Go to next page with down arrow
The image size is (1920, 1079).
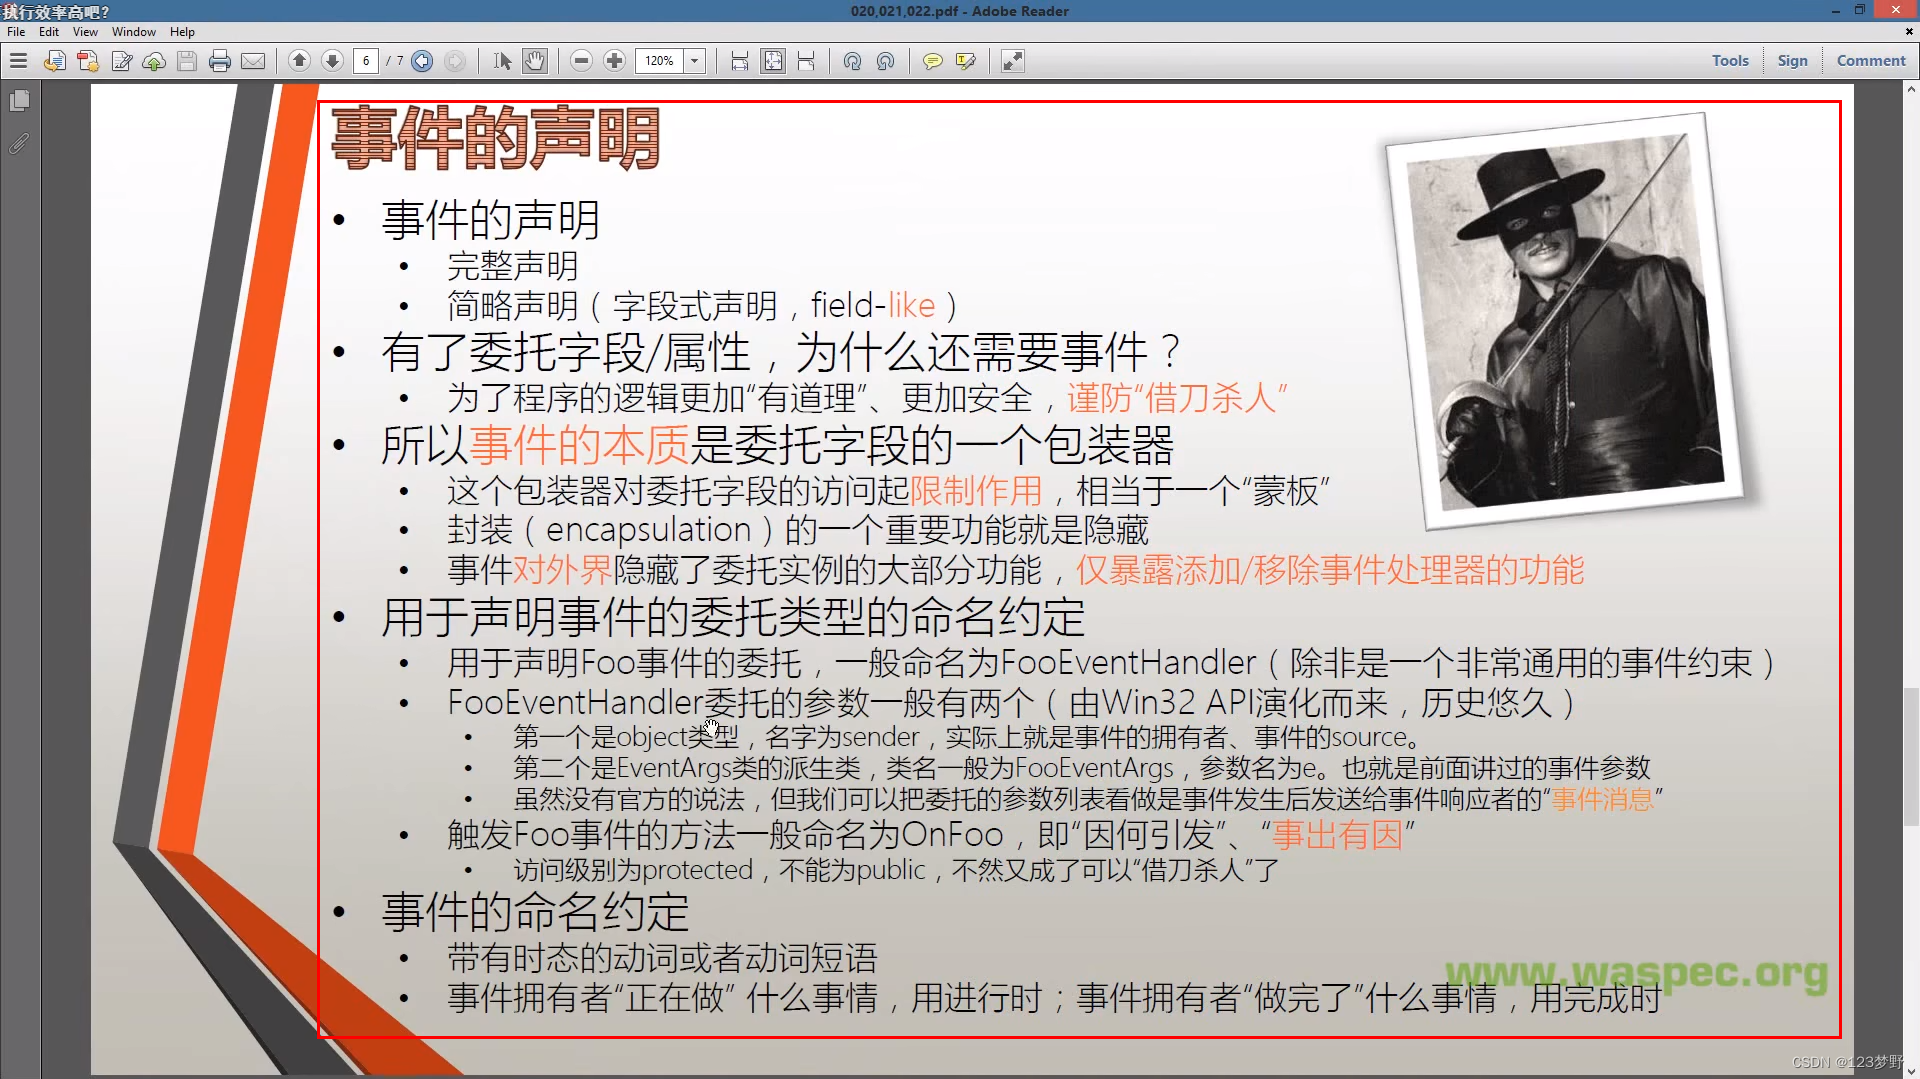point(332,61)
